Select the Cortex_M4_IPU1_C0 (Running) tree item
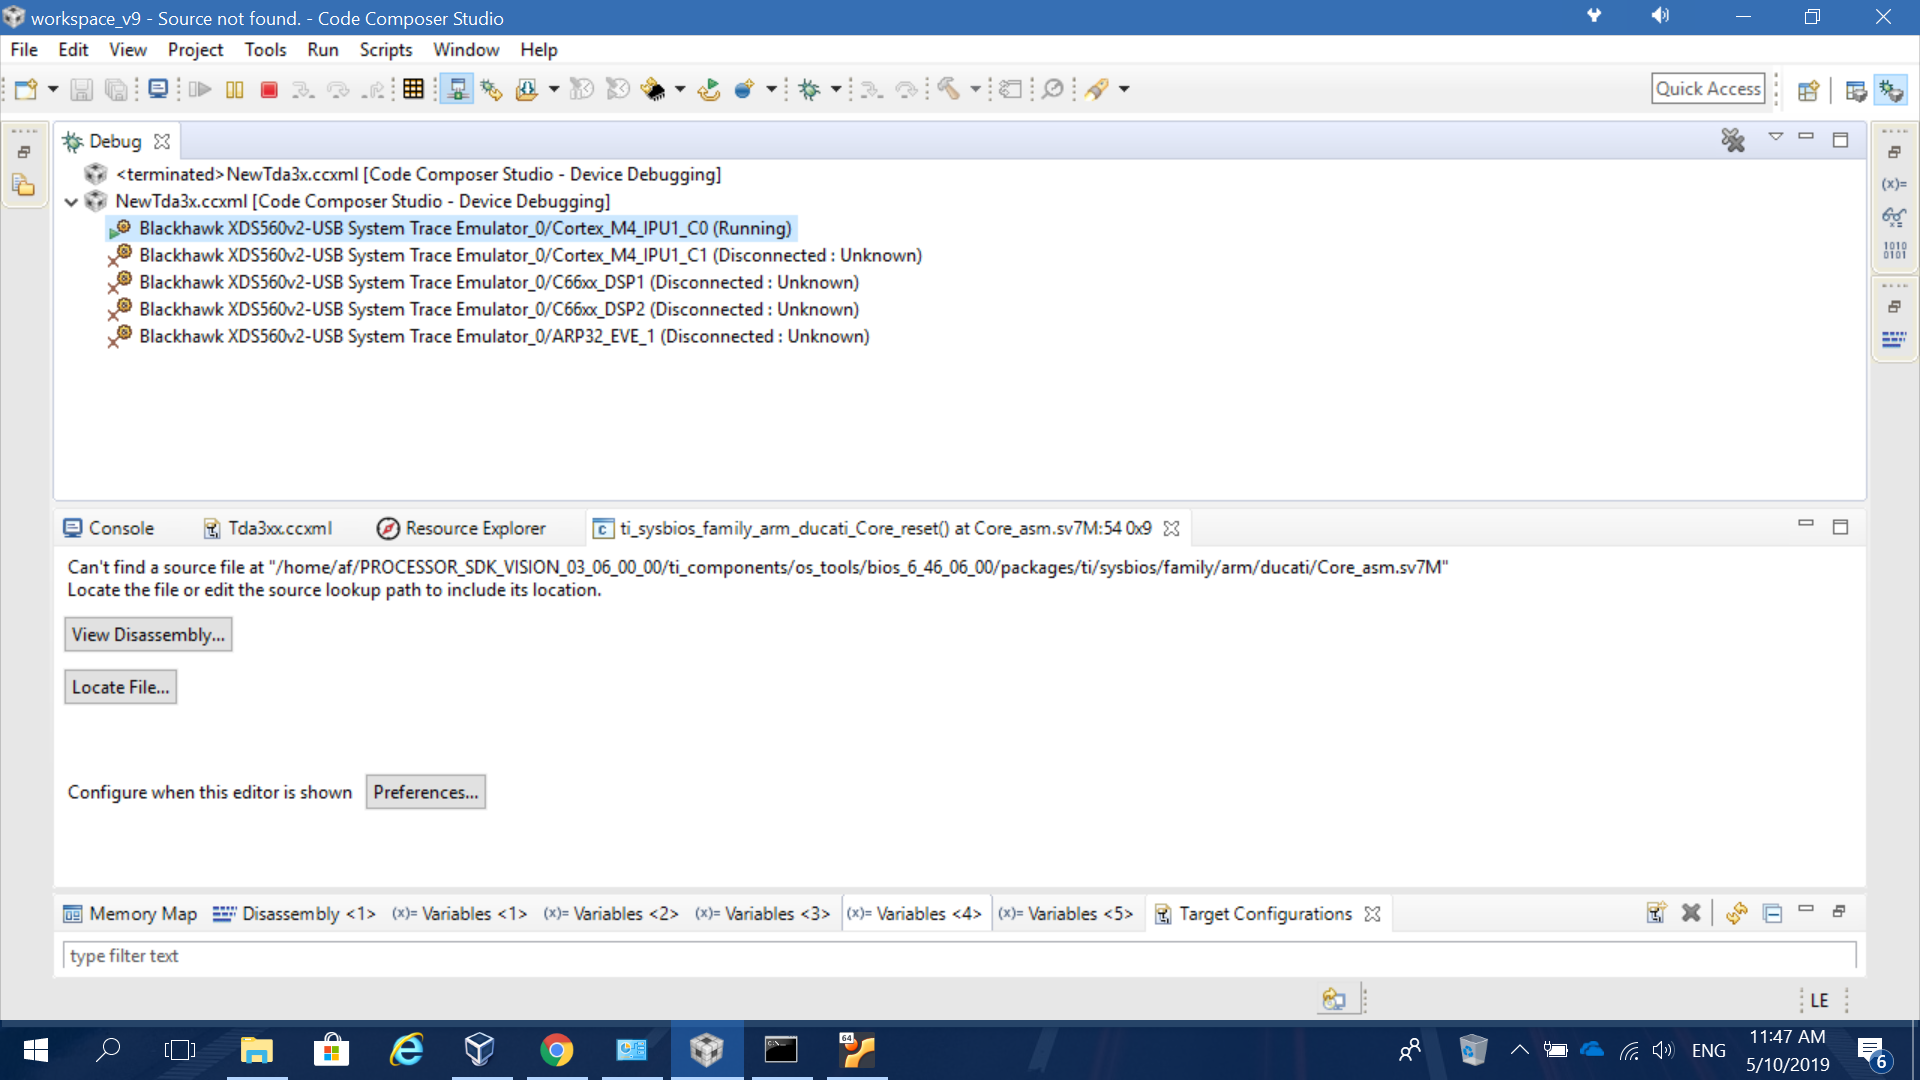The image size is (1920, 1080). coord(452,228)
